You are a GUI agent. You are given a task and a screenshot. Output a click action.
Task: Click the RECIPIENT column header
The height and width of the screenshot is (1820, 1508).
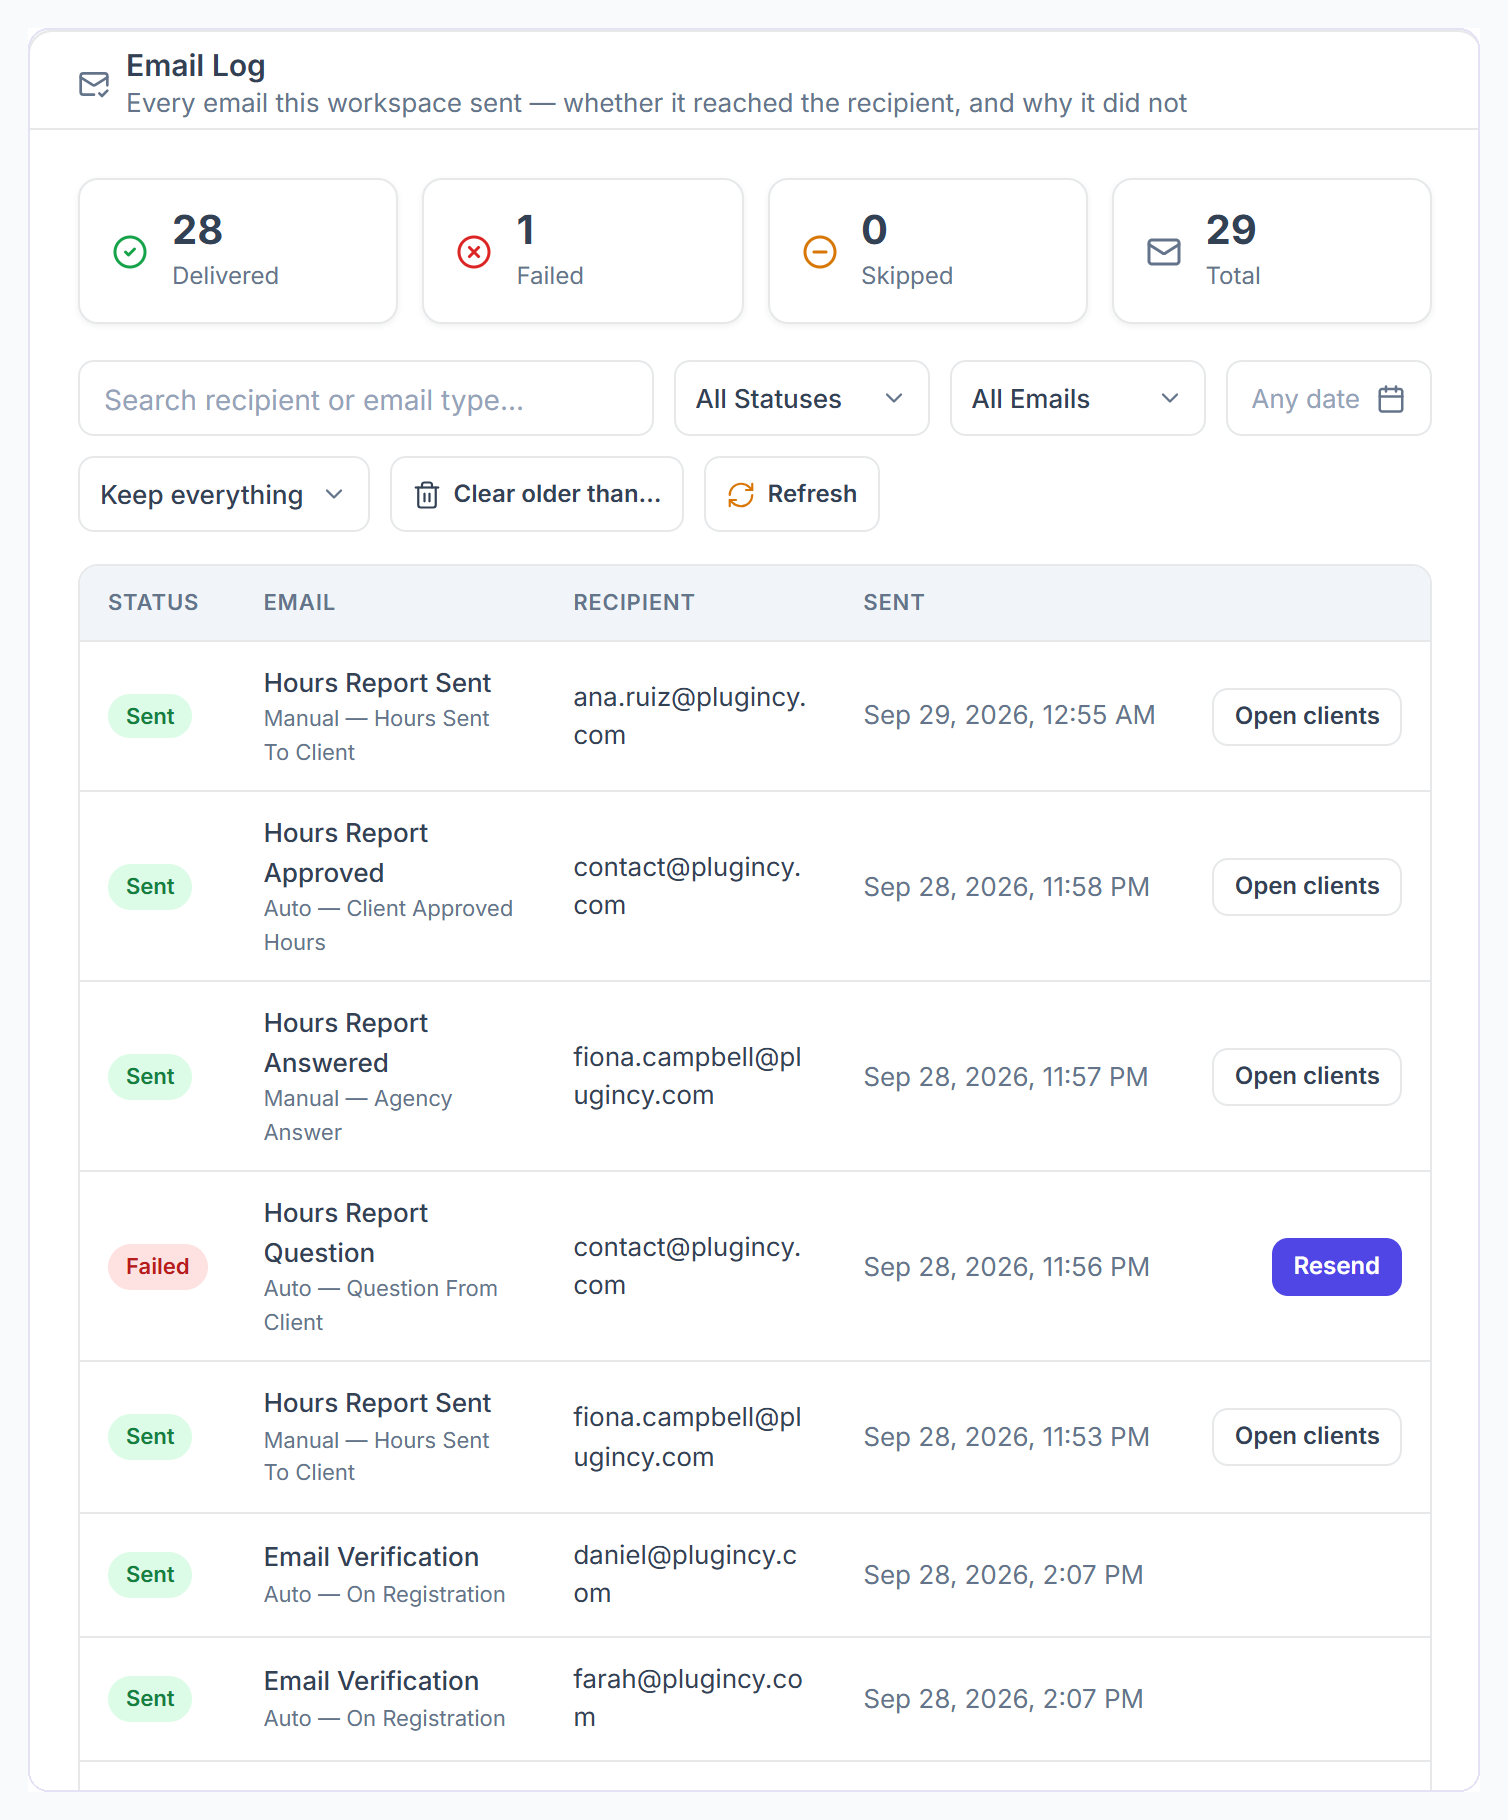click(634, 603)
